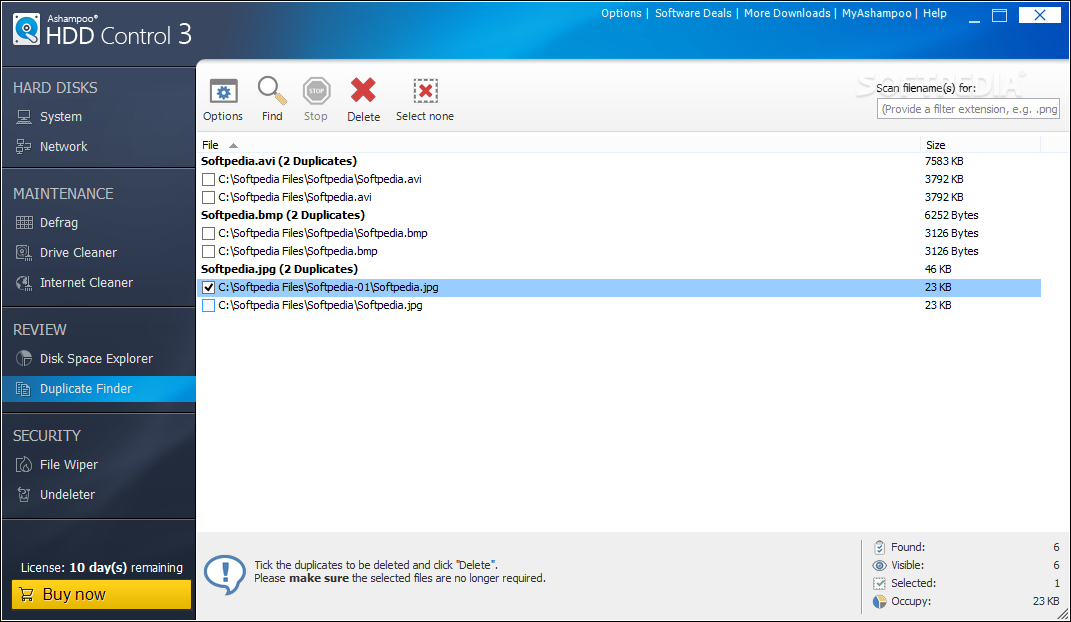
Task: Select the Softpedia.avi (2 Duplicates) group row
Action: (x=620, y=161)
